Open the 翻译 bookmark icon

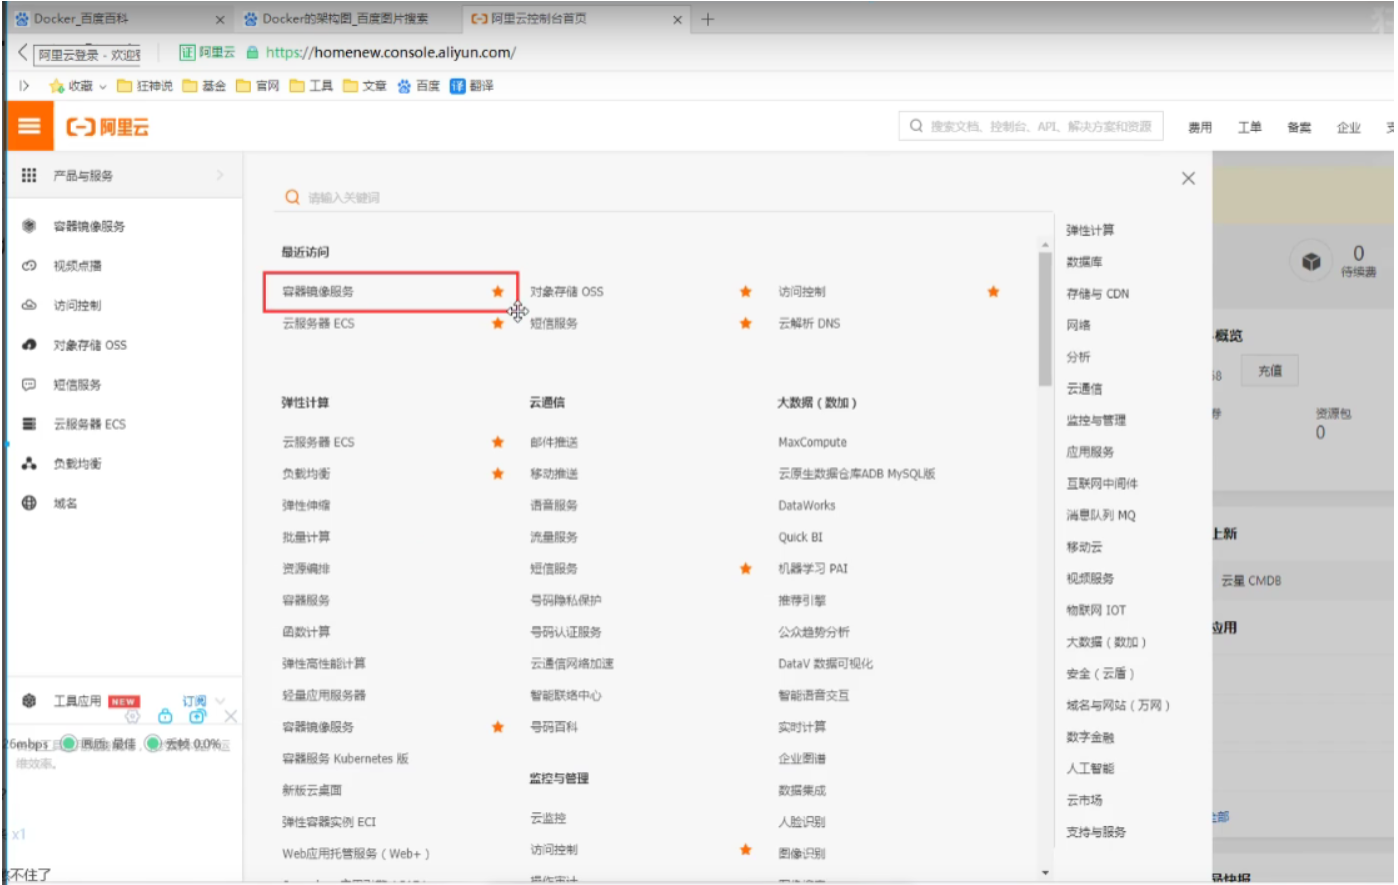pyautogui.click(x=457, y=86)
